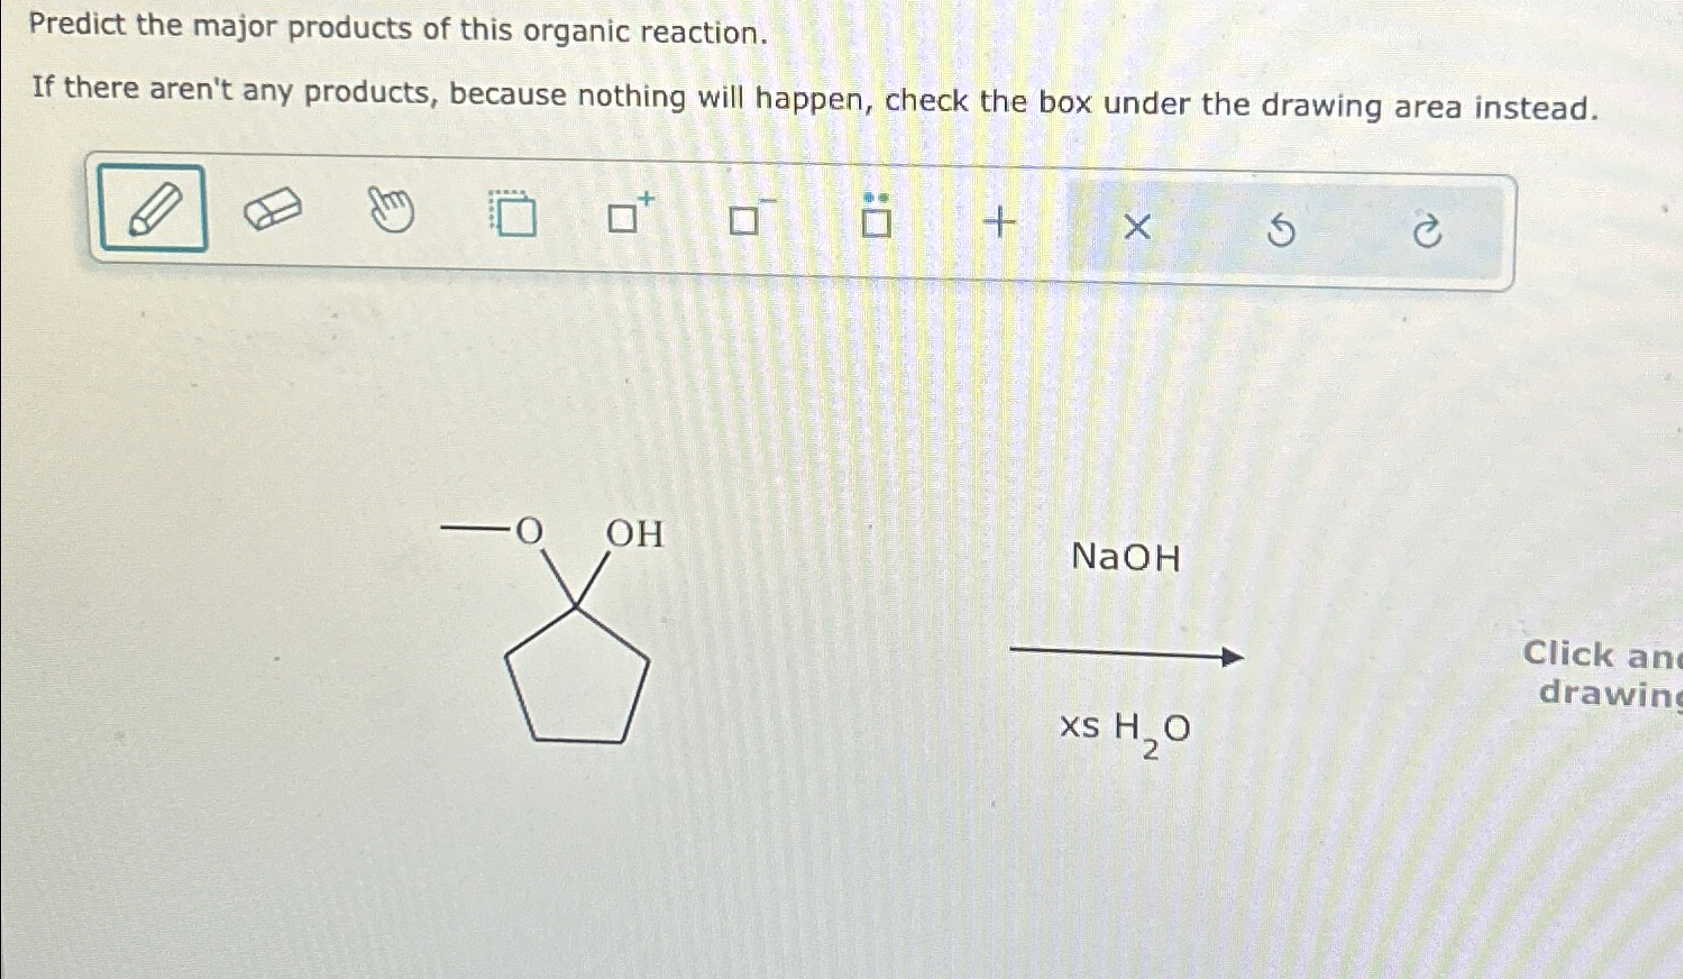Select the plus sign tool
The width and height of the screenshot is (1683, 979).
click(x=998, y=222)
